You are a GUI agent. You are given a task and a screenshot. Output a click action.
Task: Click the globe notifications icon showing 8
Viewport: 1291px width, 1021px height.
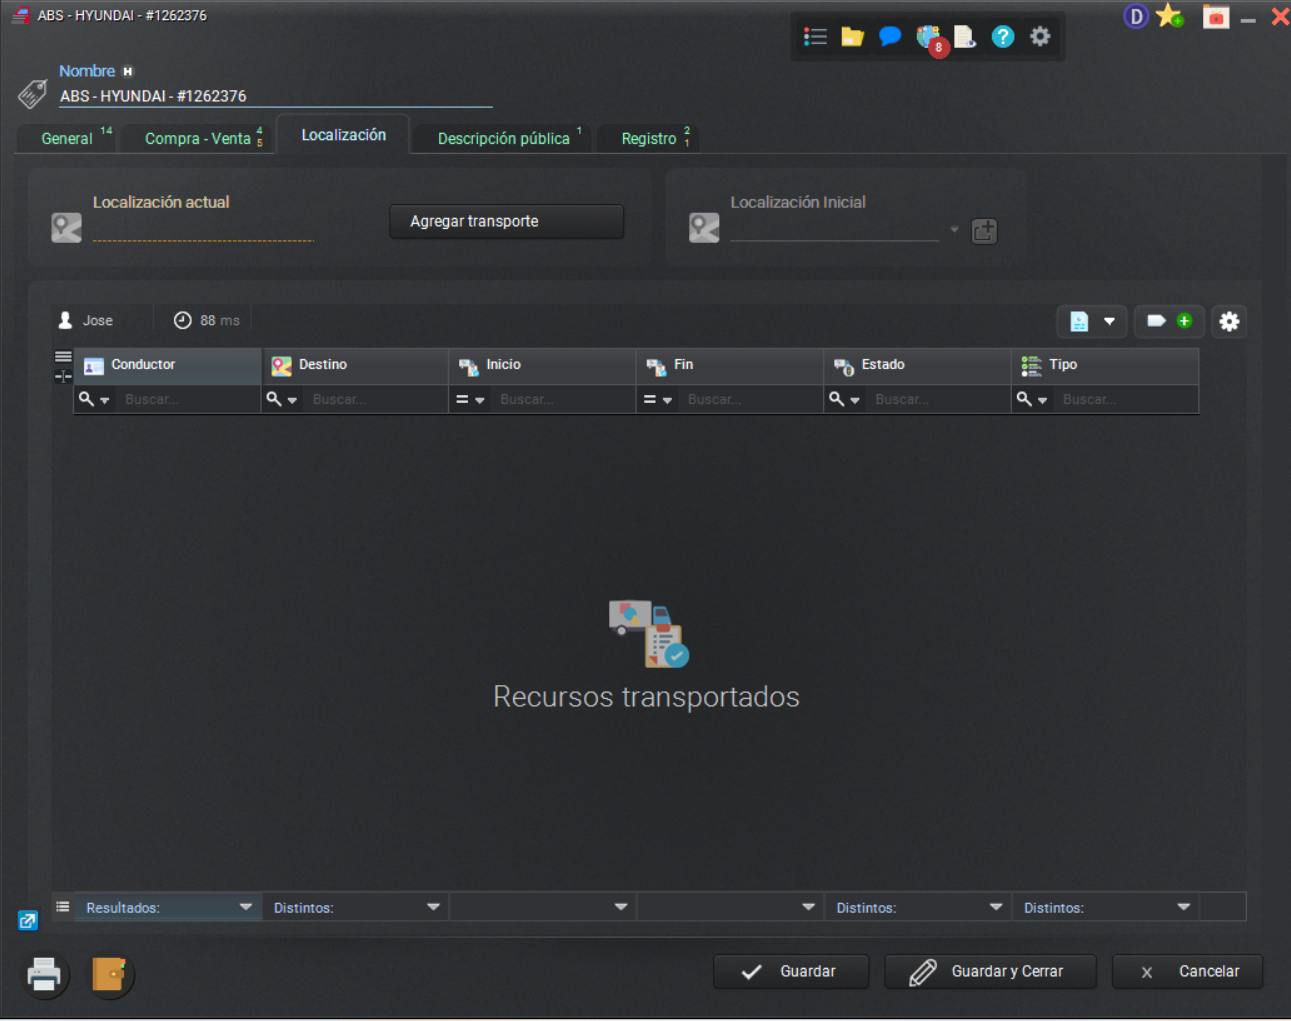click(x=928, y=36)
